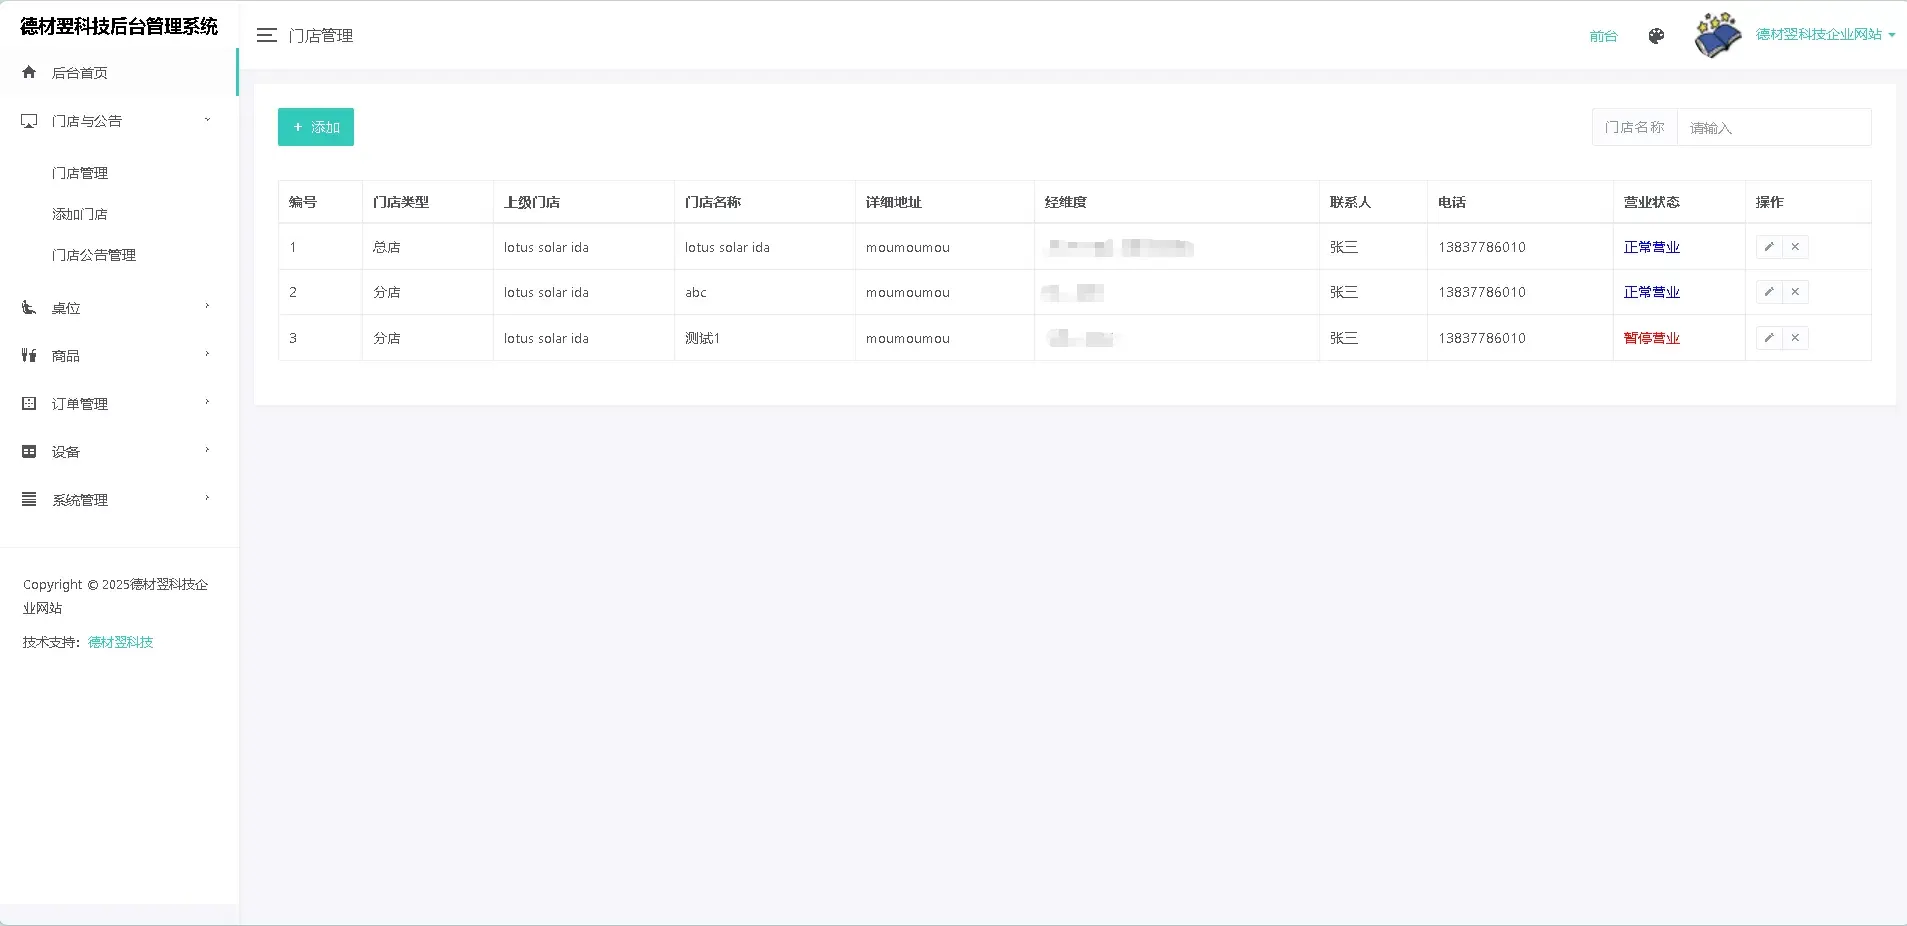
Task: Edit the abc store row
Action: click(1769, 292)
